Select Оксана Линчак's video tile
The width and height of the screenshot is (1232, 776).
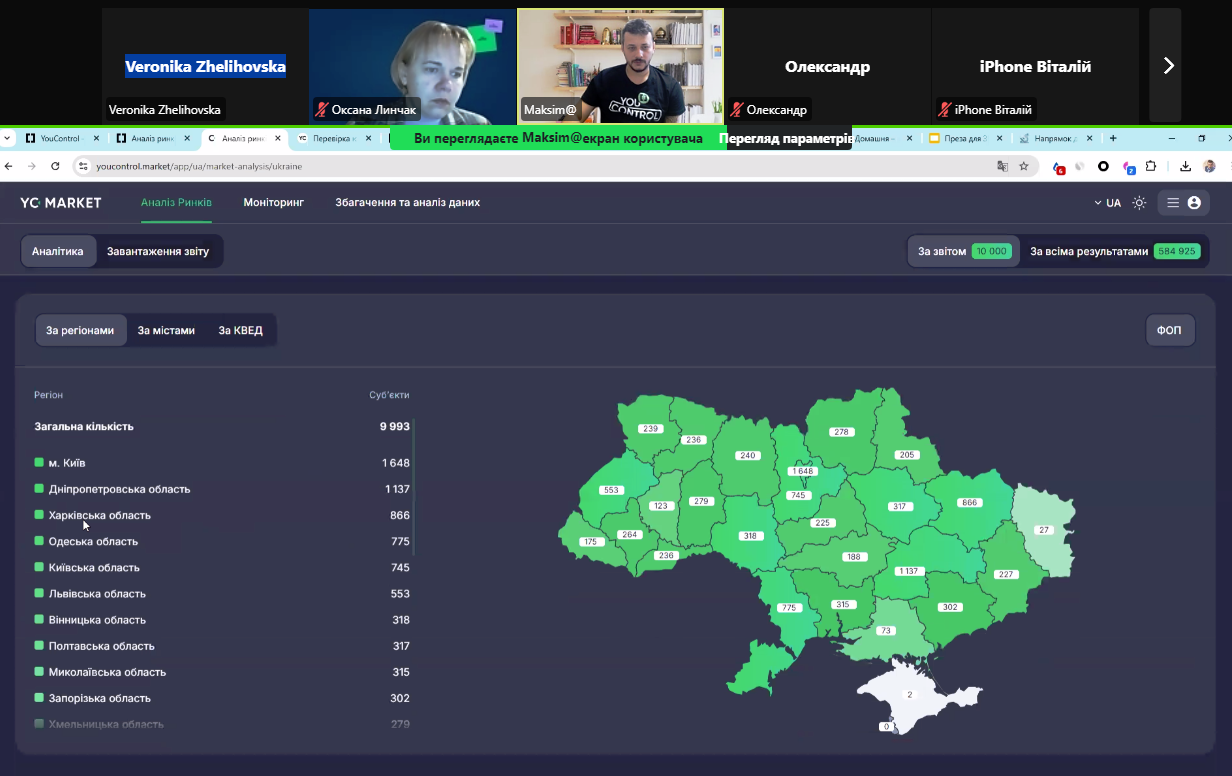pos(412,66)
